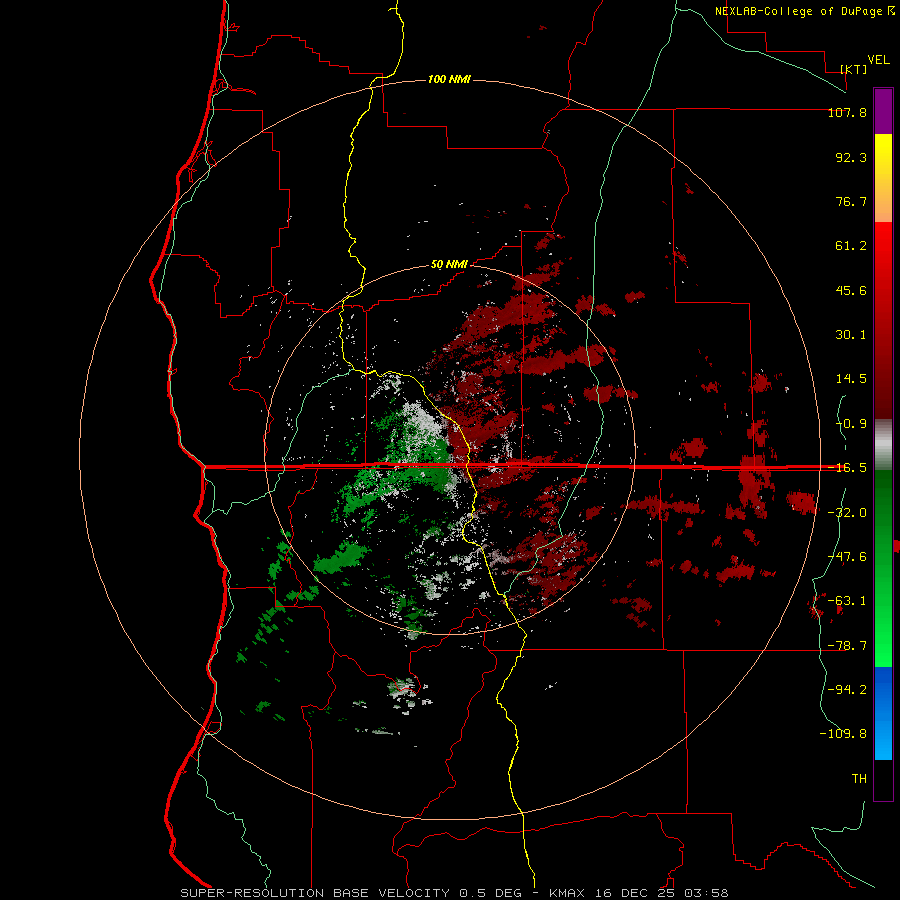900x900 pixels.
Task: Click the 107.8 velocity scale value
Action: point(847,112)
